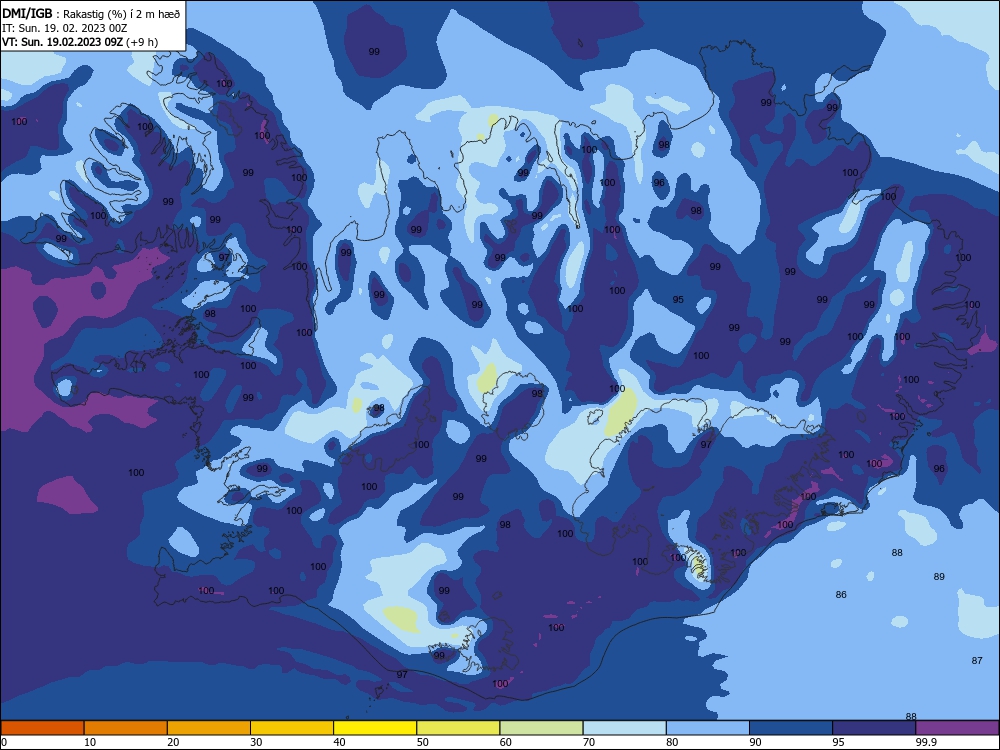
Task: Click the 90–95 medium blue legend swatch
Action: (791, 728)
